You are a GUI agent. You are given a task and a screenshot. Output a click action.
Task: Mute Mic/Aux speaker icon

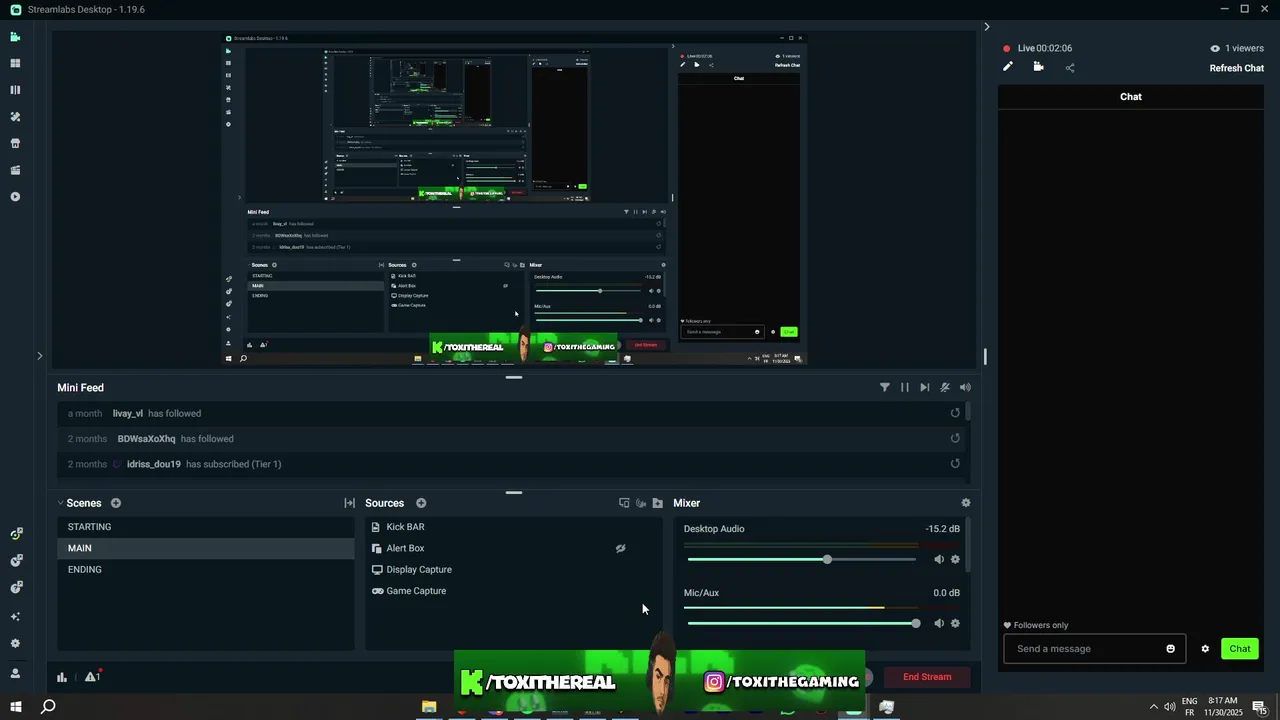938,624
